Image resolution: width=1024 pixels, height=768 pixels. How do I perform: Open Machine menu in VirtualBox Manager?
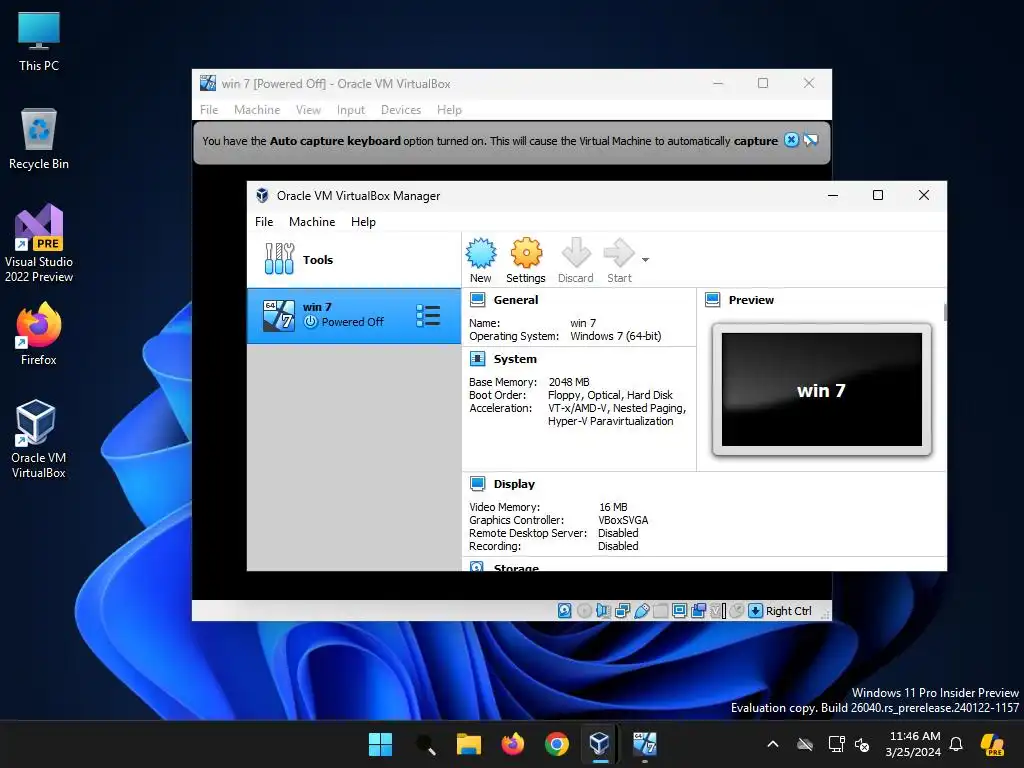[312, 221]
